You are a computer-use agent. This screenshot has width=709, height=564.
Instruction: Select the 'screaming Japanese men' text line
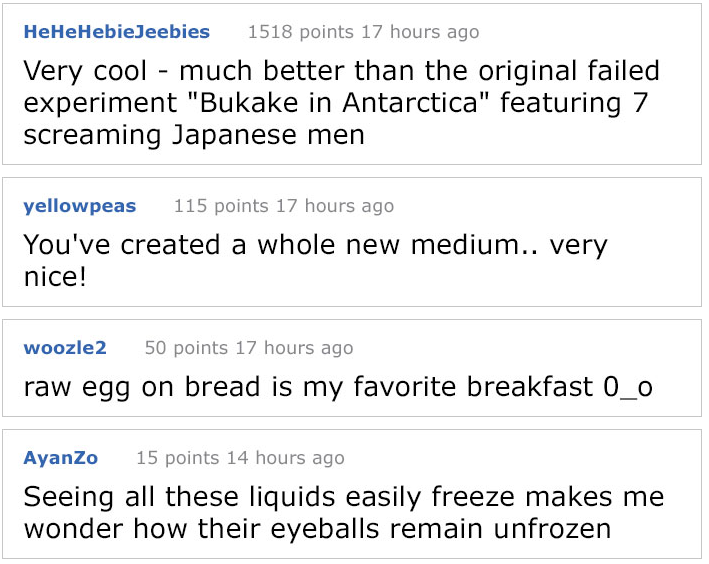(194, 135)
